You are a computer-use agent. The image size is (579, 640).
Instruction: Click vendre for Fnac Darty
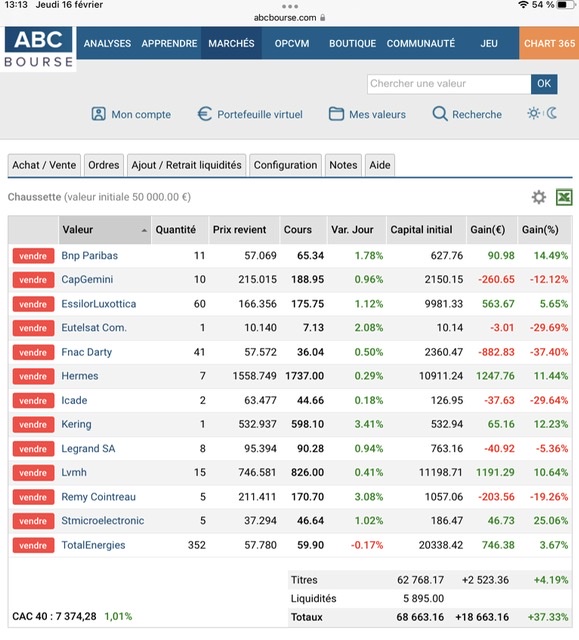pyautogui.click(x=33, y=352)
